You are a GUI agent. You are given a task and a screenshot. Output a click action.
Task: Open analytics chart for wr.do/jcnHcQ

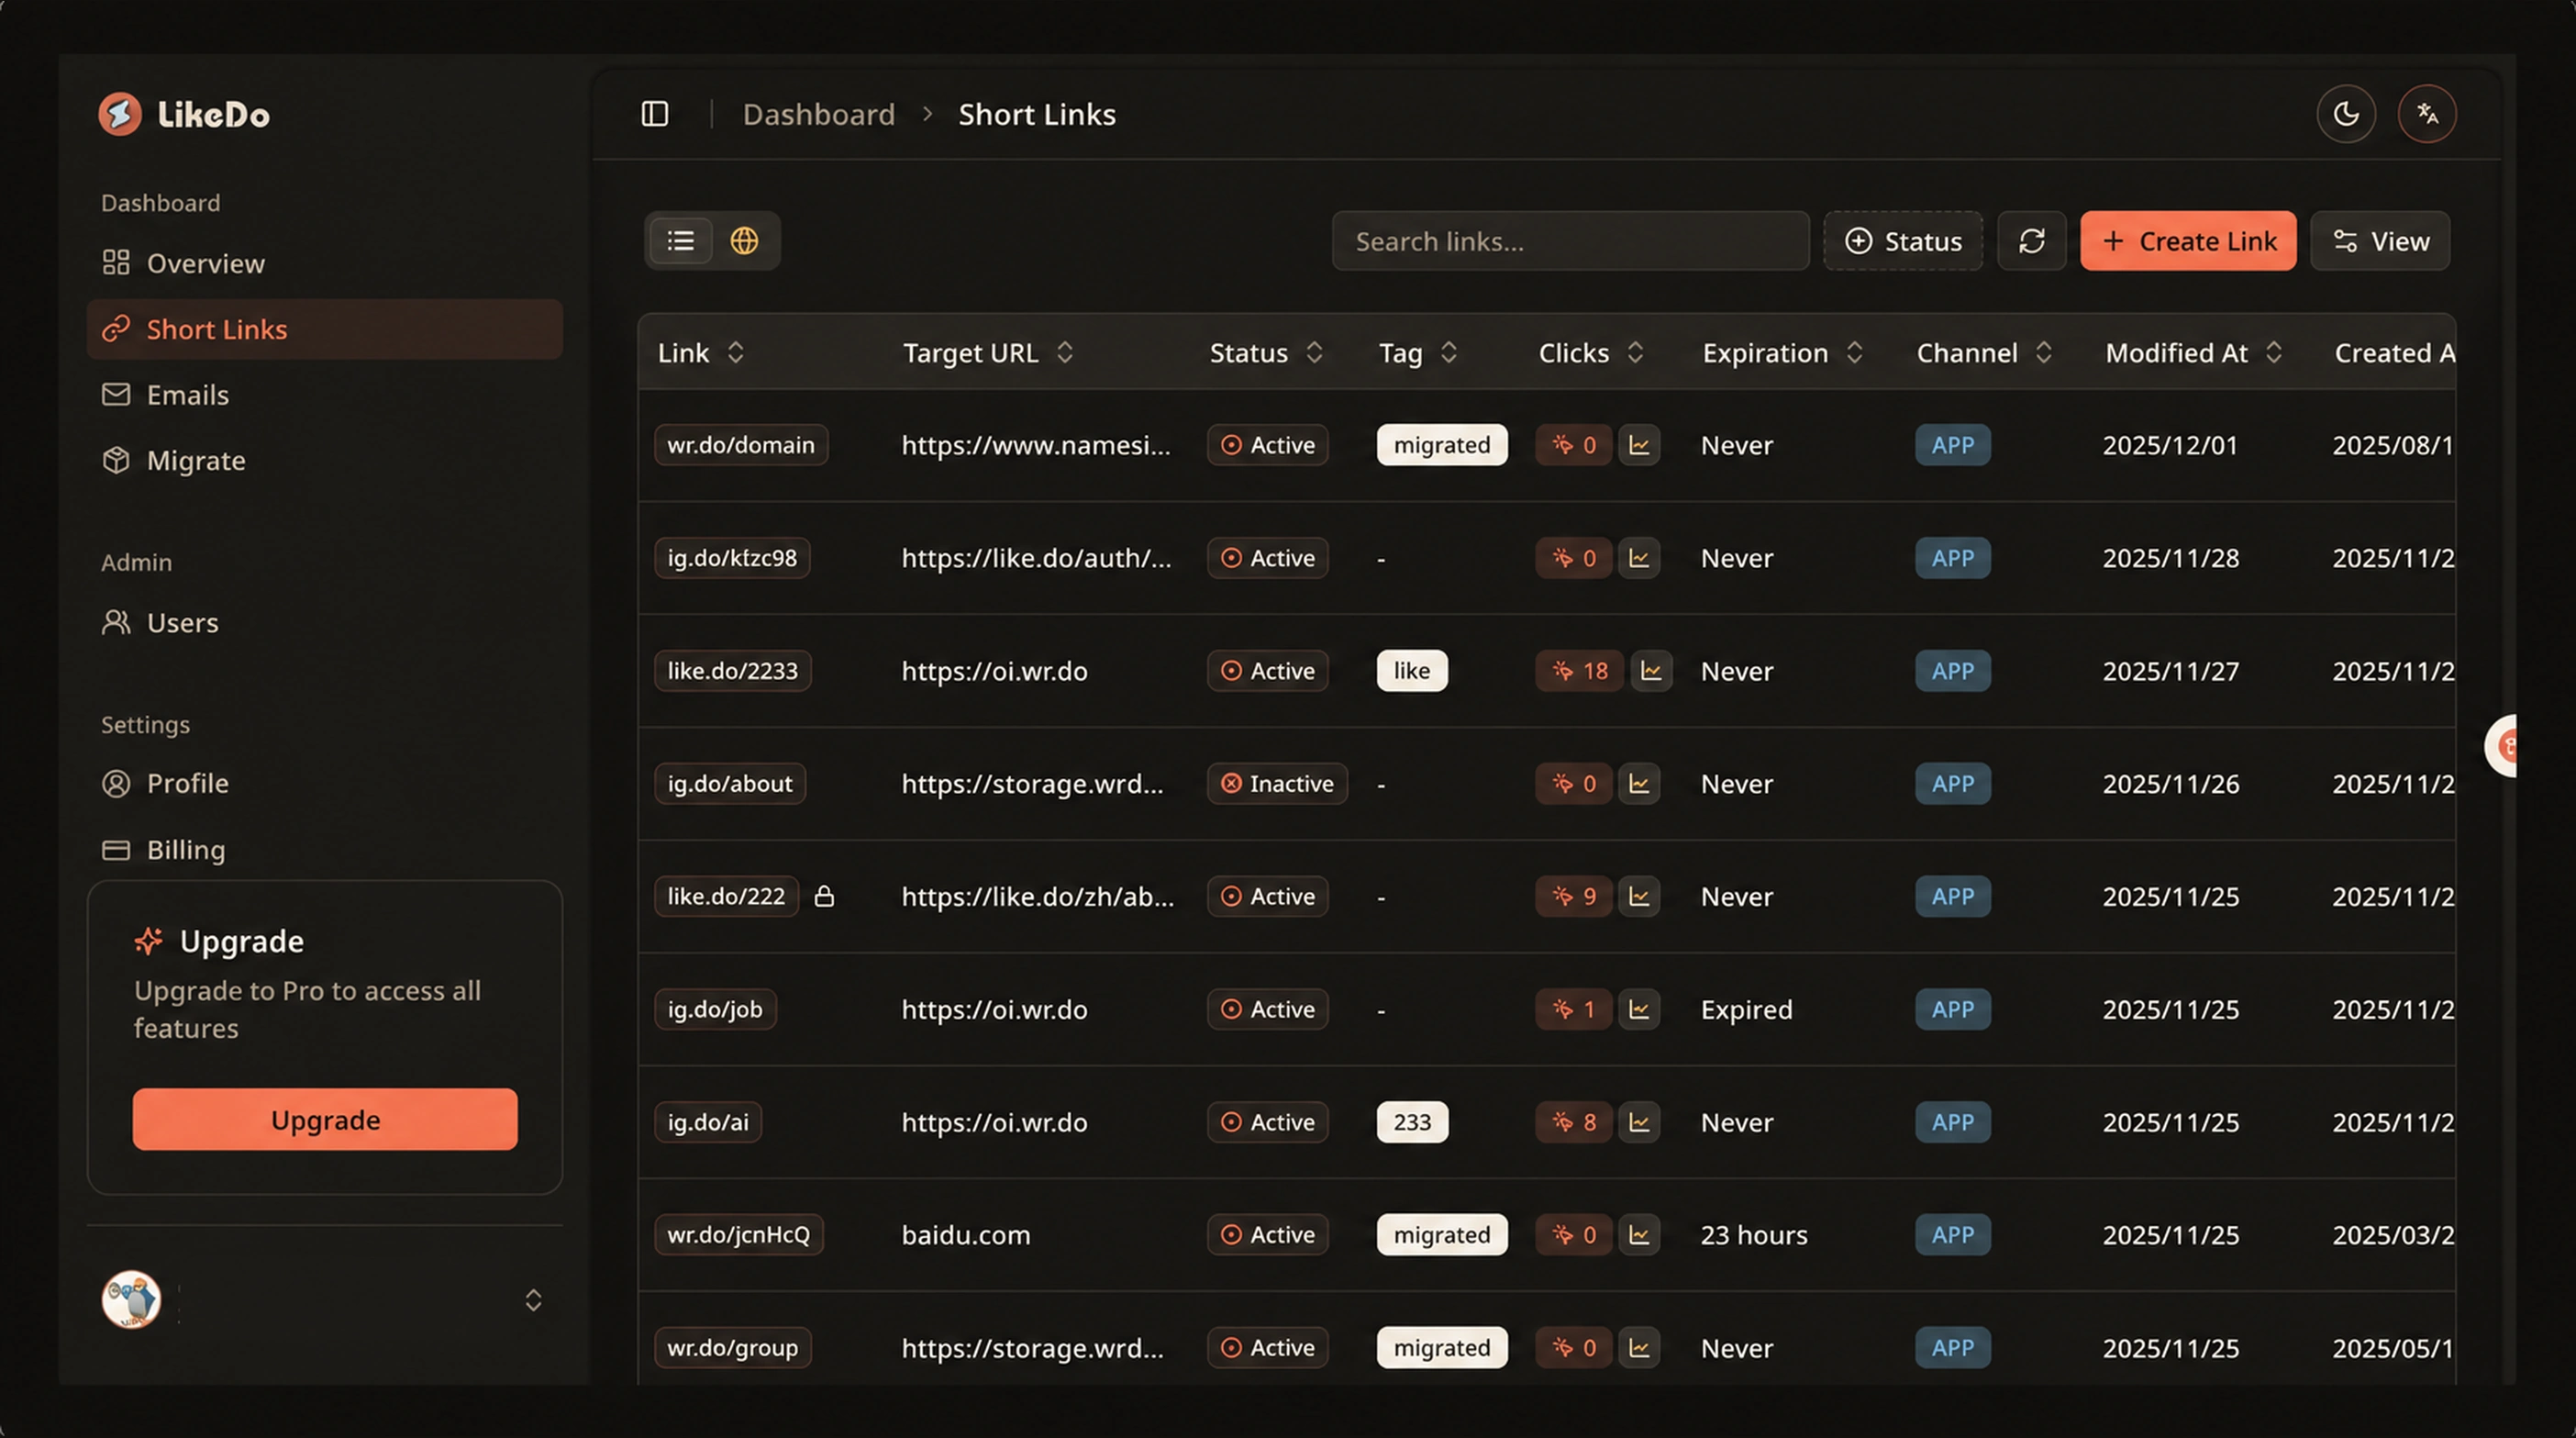coord(1639,1235)
